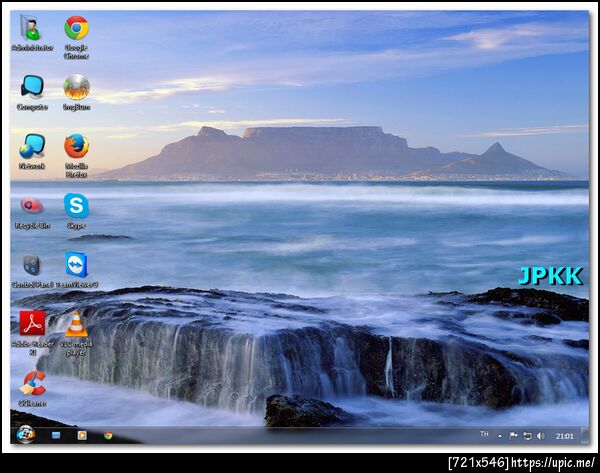Switch the TH input language indicator
Image resolution: width=600 pixels, height=473 pixels.
pyautogui.click(x=484, y=434)
